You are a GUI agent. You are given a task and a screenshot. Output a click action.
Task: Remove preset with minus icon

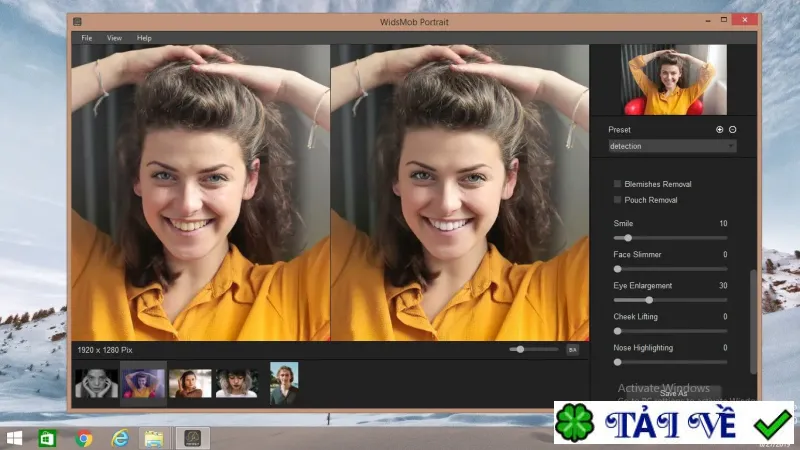coord(733,130)
